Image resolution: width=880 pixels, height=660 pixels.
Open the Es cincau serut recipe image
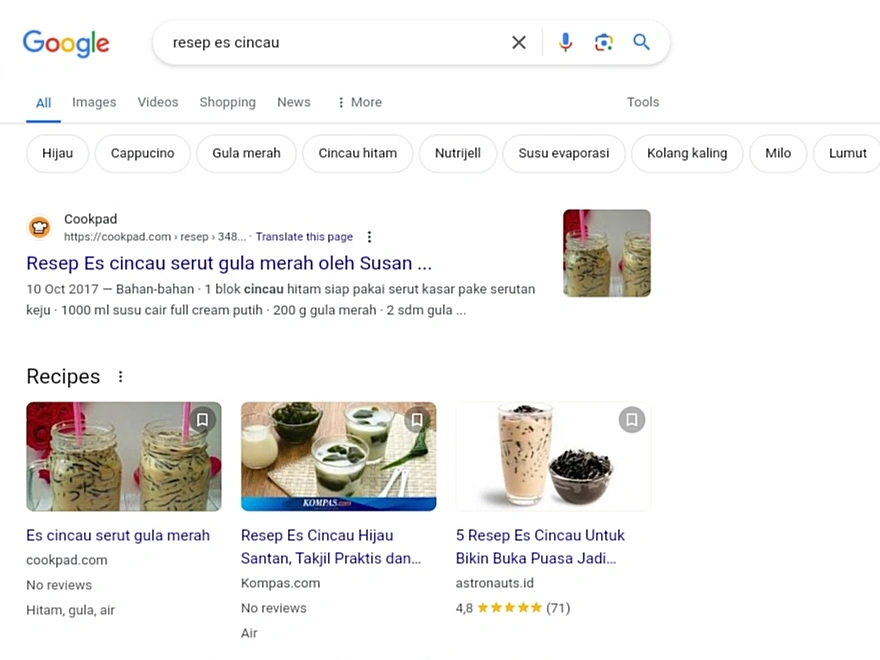click(124, 456)
